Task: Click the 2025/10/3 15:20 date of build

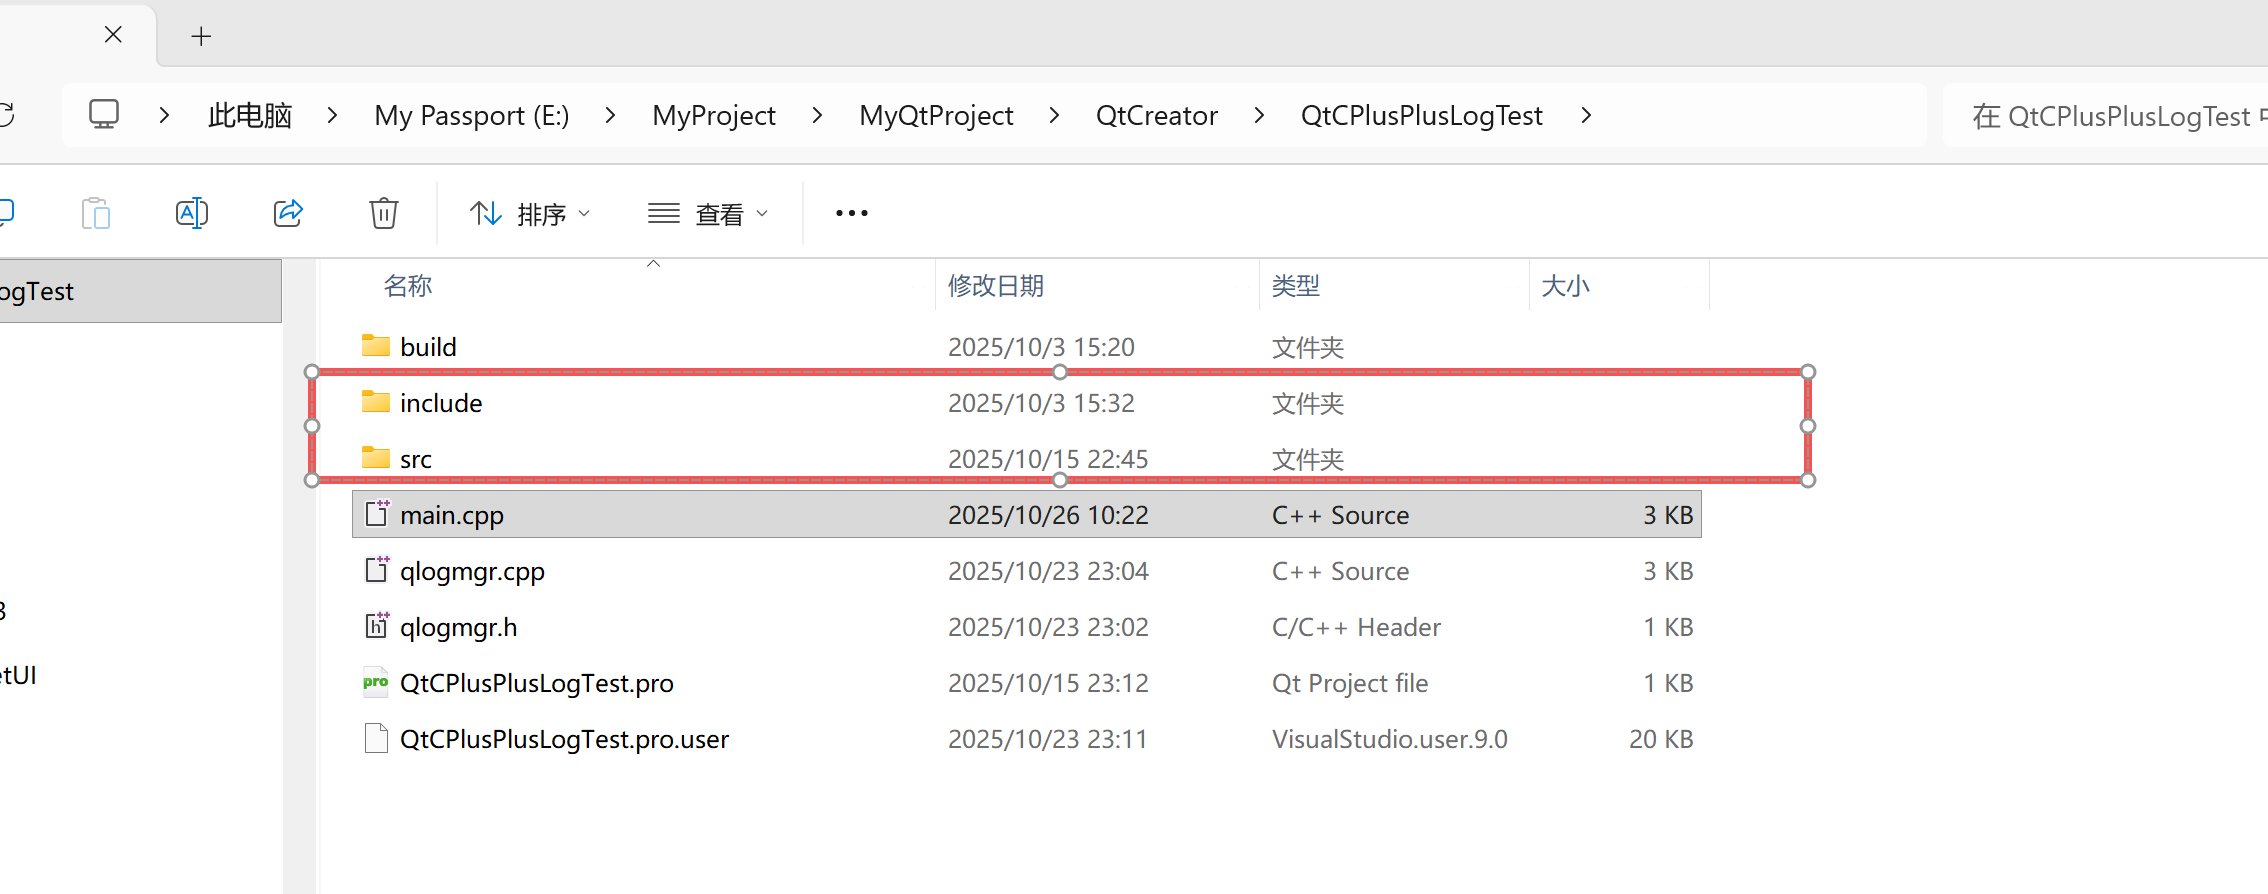Action: click(1041, 347)
